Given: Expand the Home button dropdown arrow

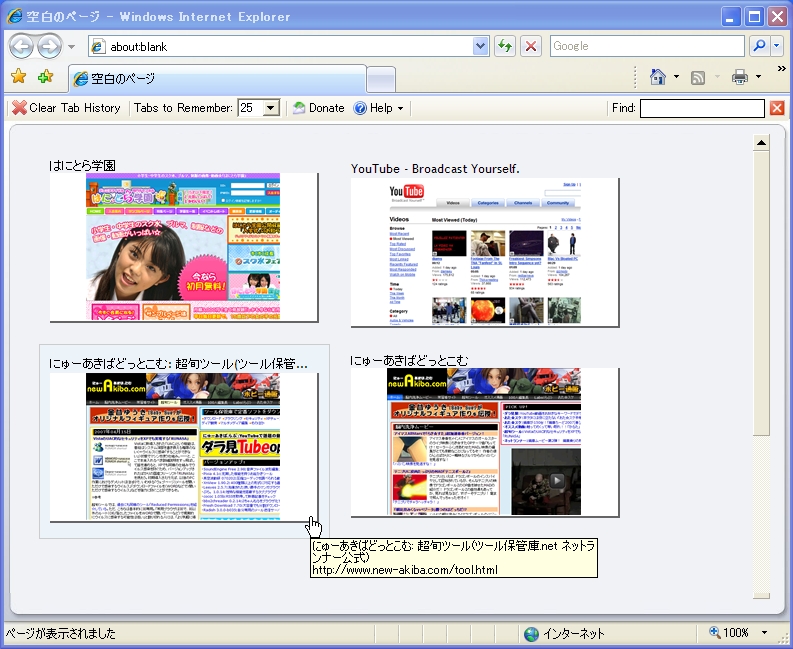Looking at the screenshot, I should click(676, 77).
